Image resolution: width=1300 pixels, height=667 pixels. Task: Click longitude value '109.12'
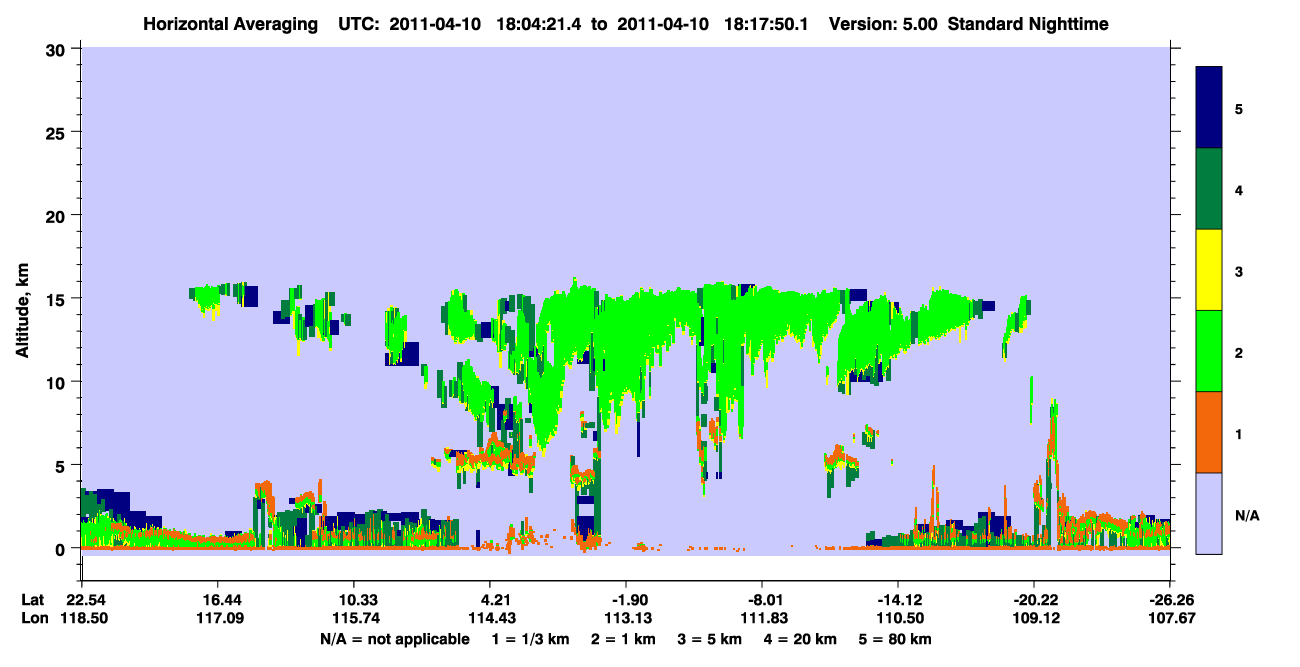click(1034, 619)
